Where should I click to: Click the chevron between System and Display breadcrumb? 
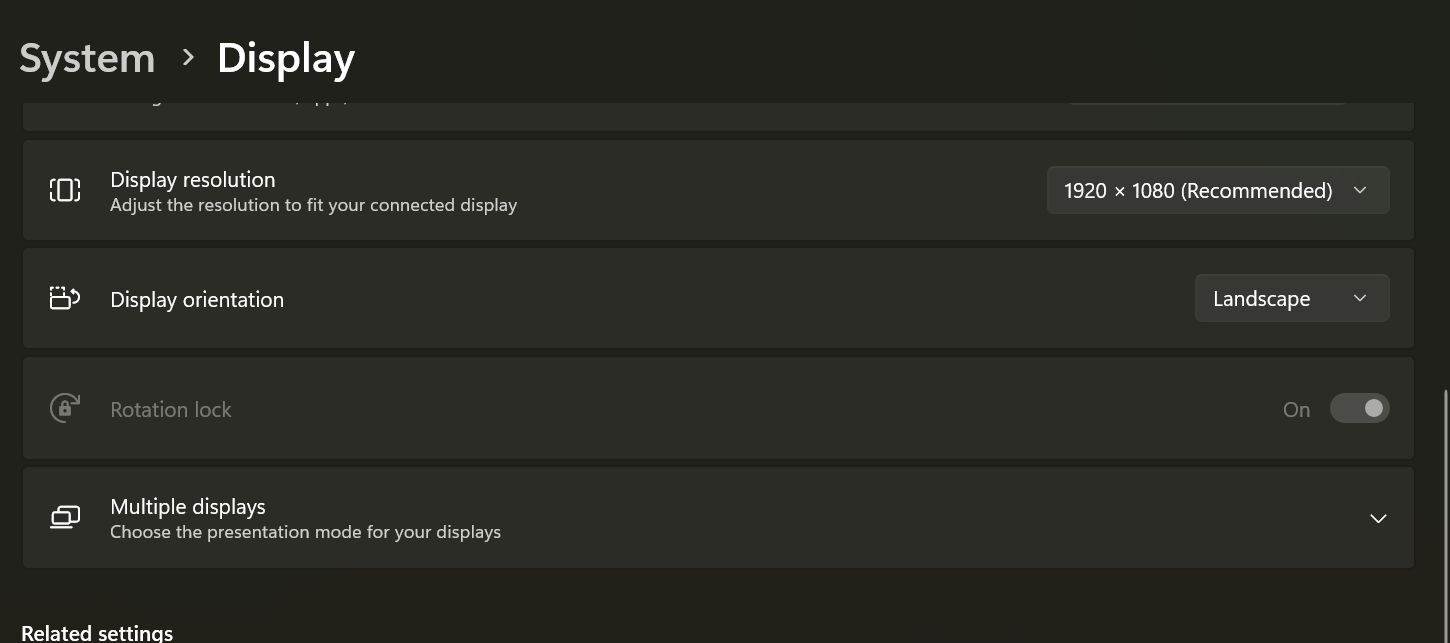coord(187,59)
